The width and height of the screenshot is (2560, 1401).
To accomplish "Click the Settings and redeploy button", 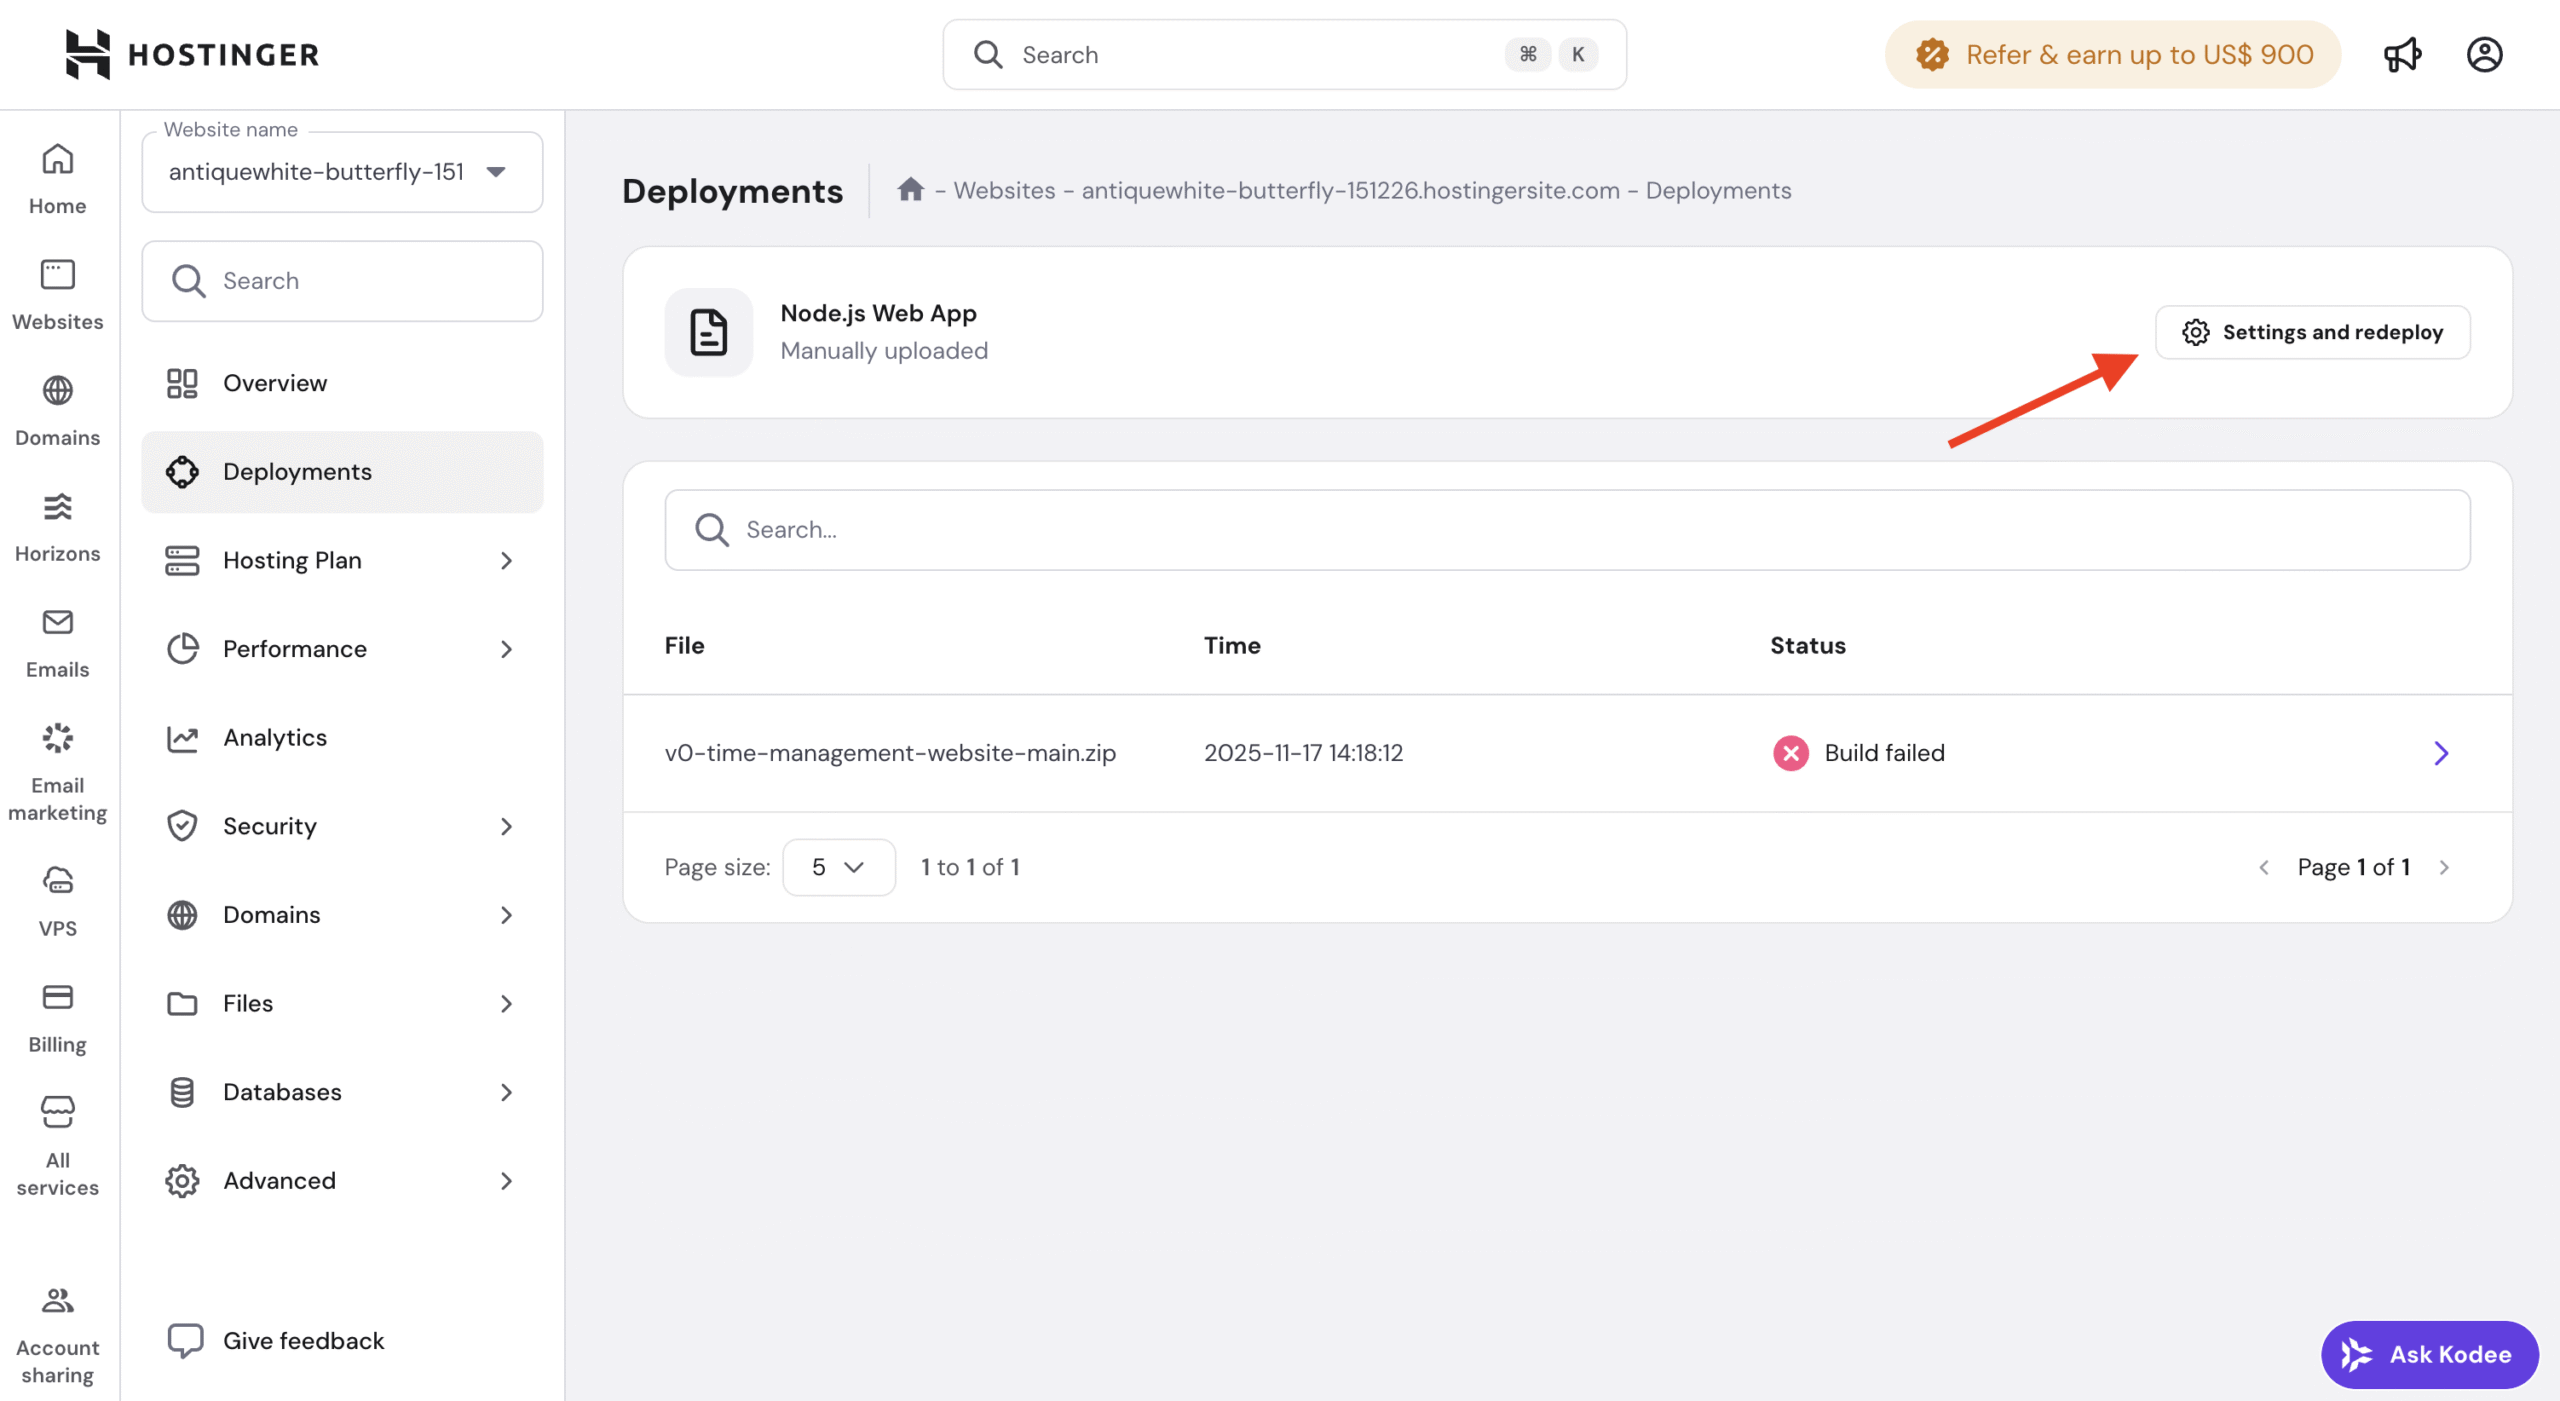I will tap(2312, 332).
